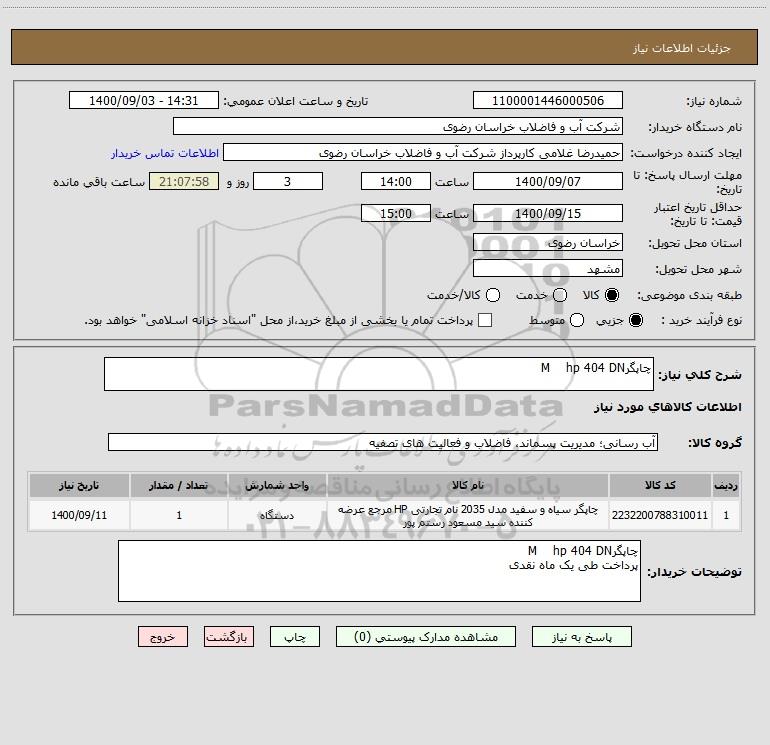Viewport: 770px width, 745px height.
Task: Select the کالا radio button
Action: (x=612, y=295)
